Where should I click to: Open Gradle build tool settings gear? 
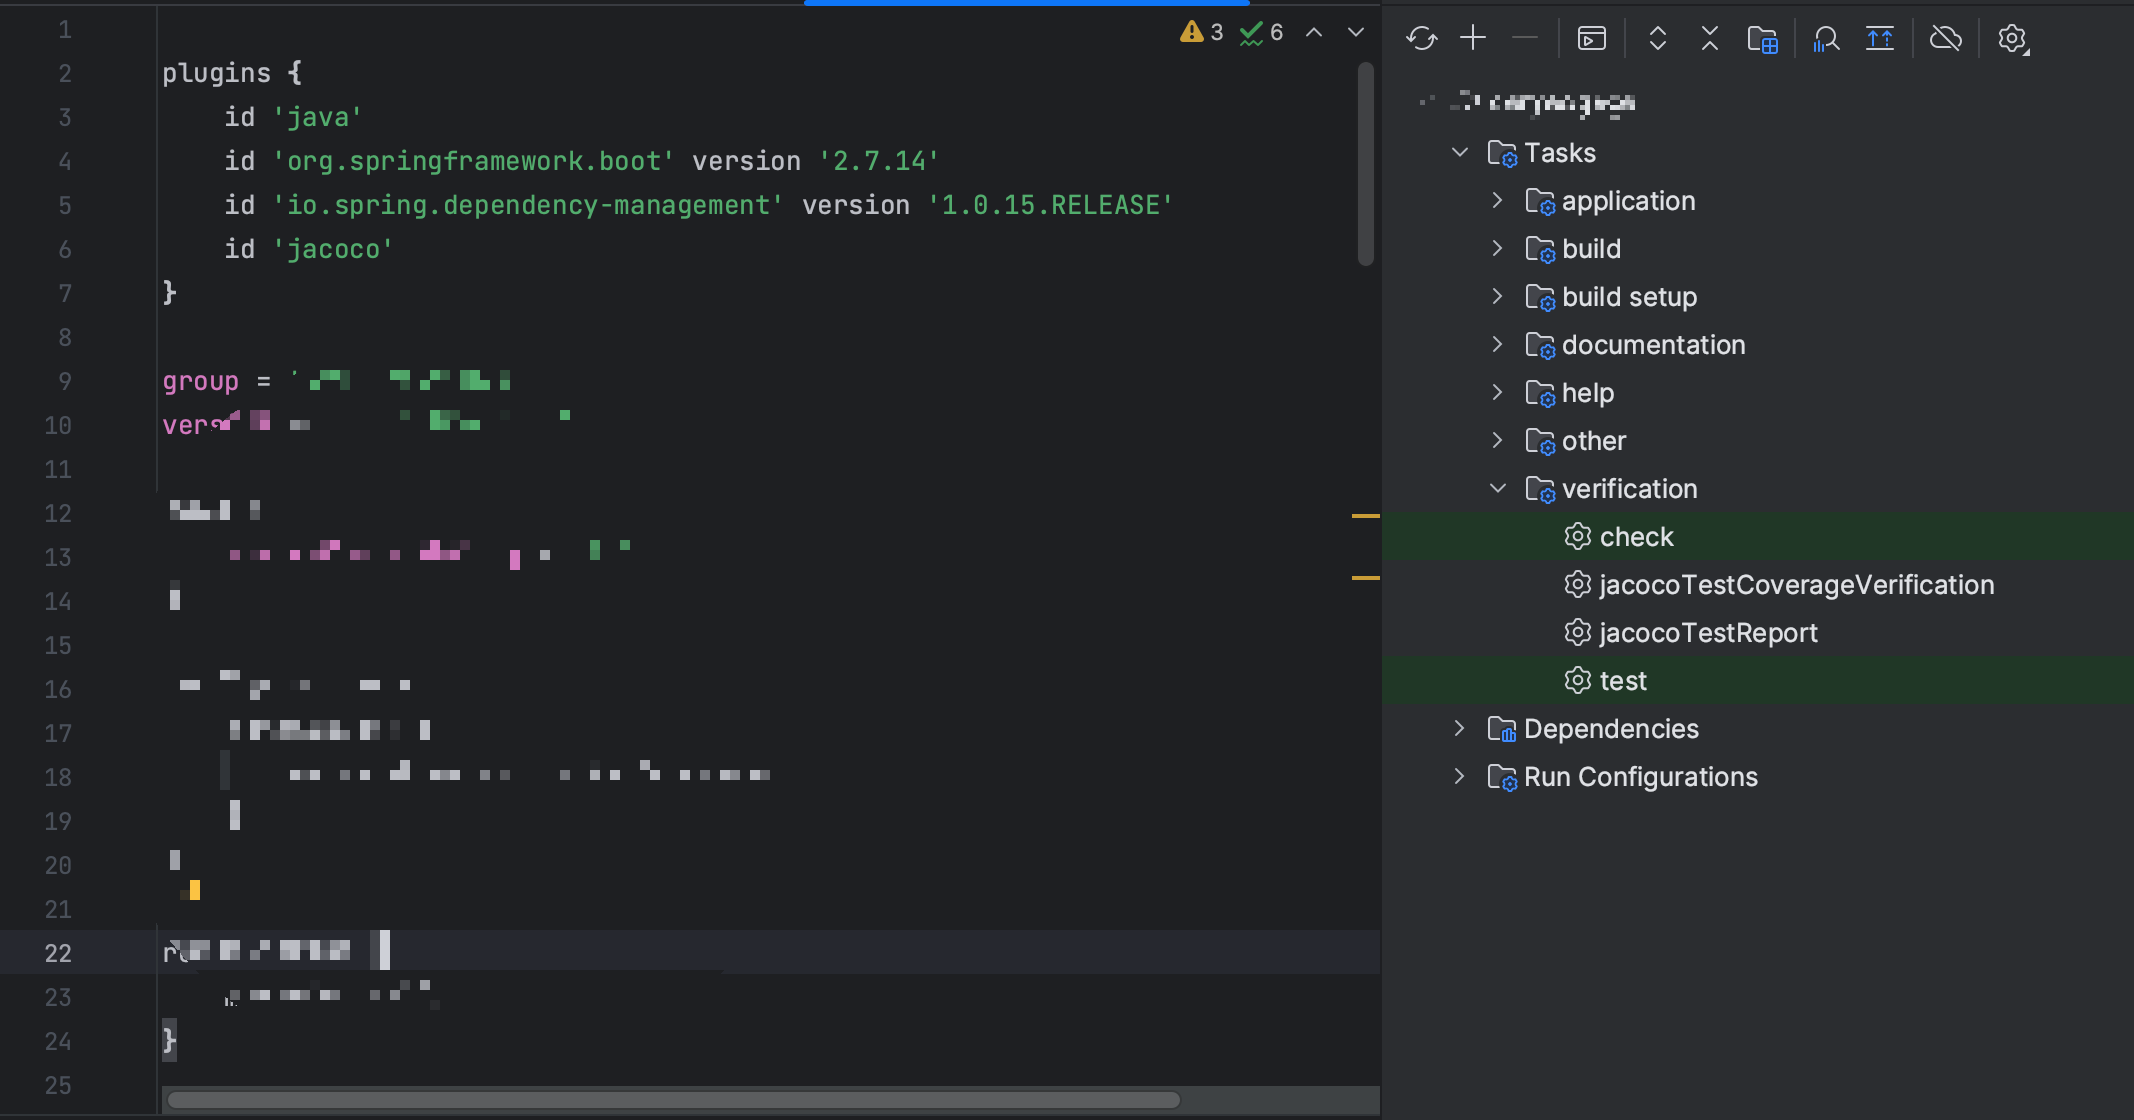[x=2012, y=39]
